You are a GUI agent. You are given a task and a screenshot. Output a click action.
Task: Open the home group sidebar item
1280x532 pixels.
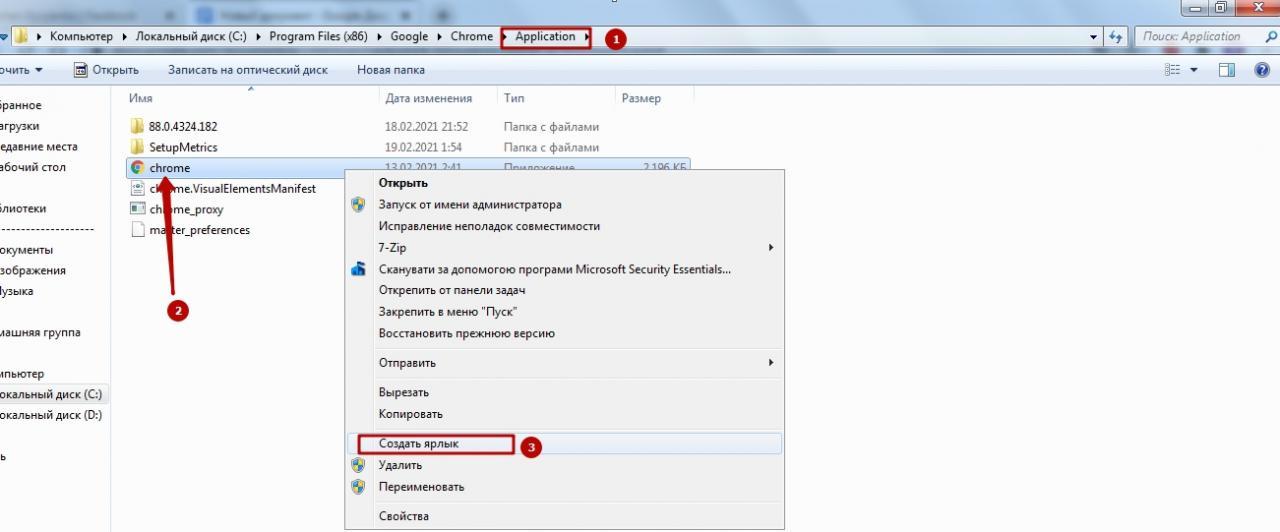(x=40, y=332)
